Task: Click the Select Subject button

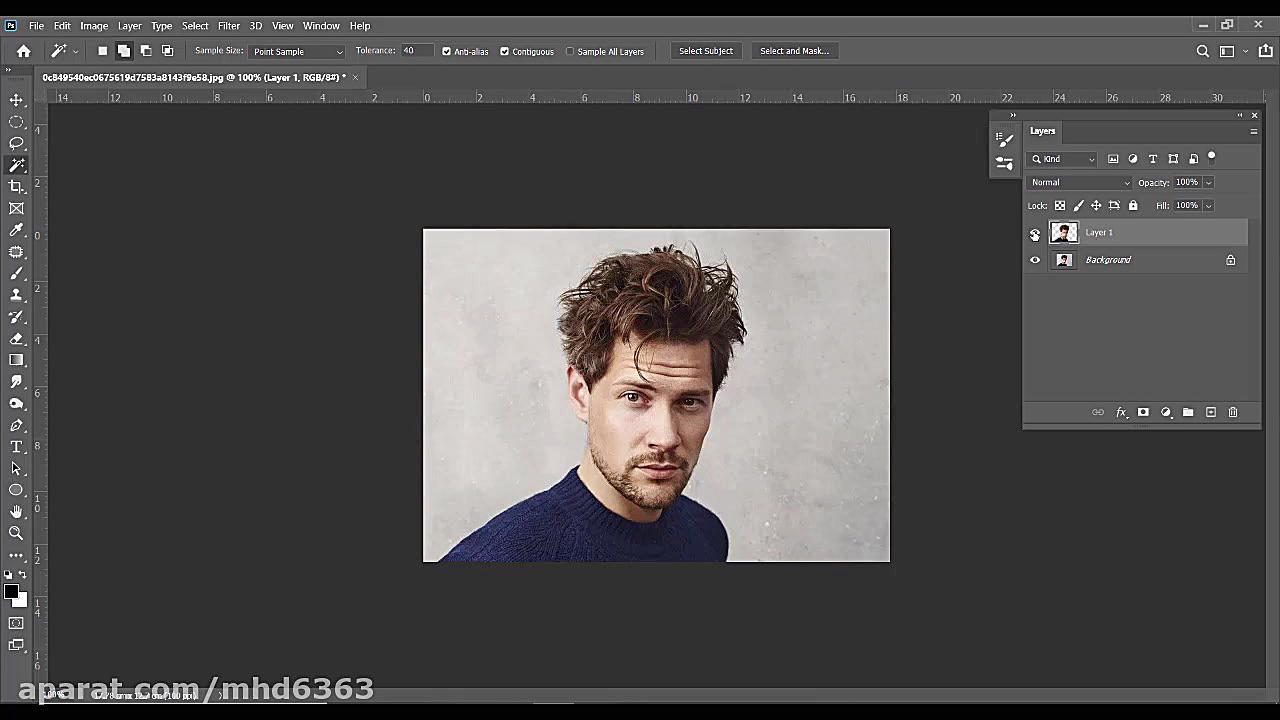Action: 706,51
